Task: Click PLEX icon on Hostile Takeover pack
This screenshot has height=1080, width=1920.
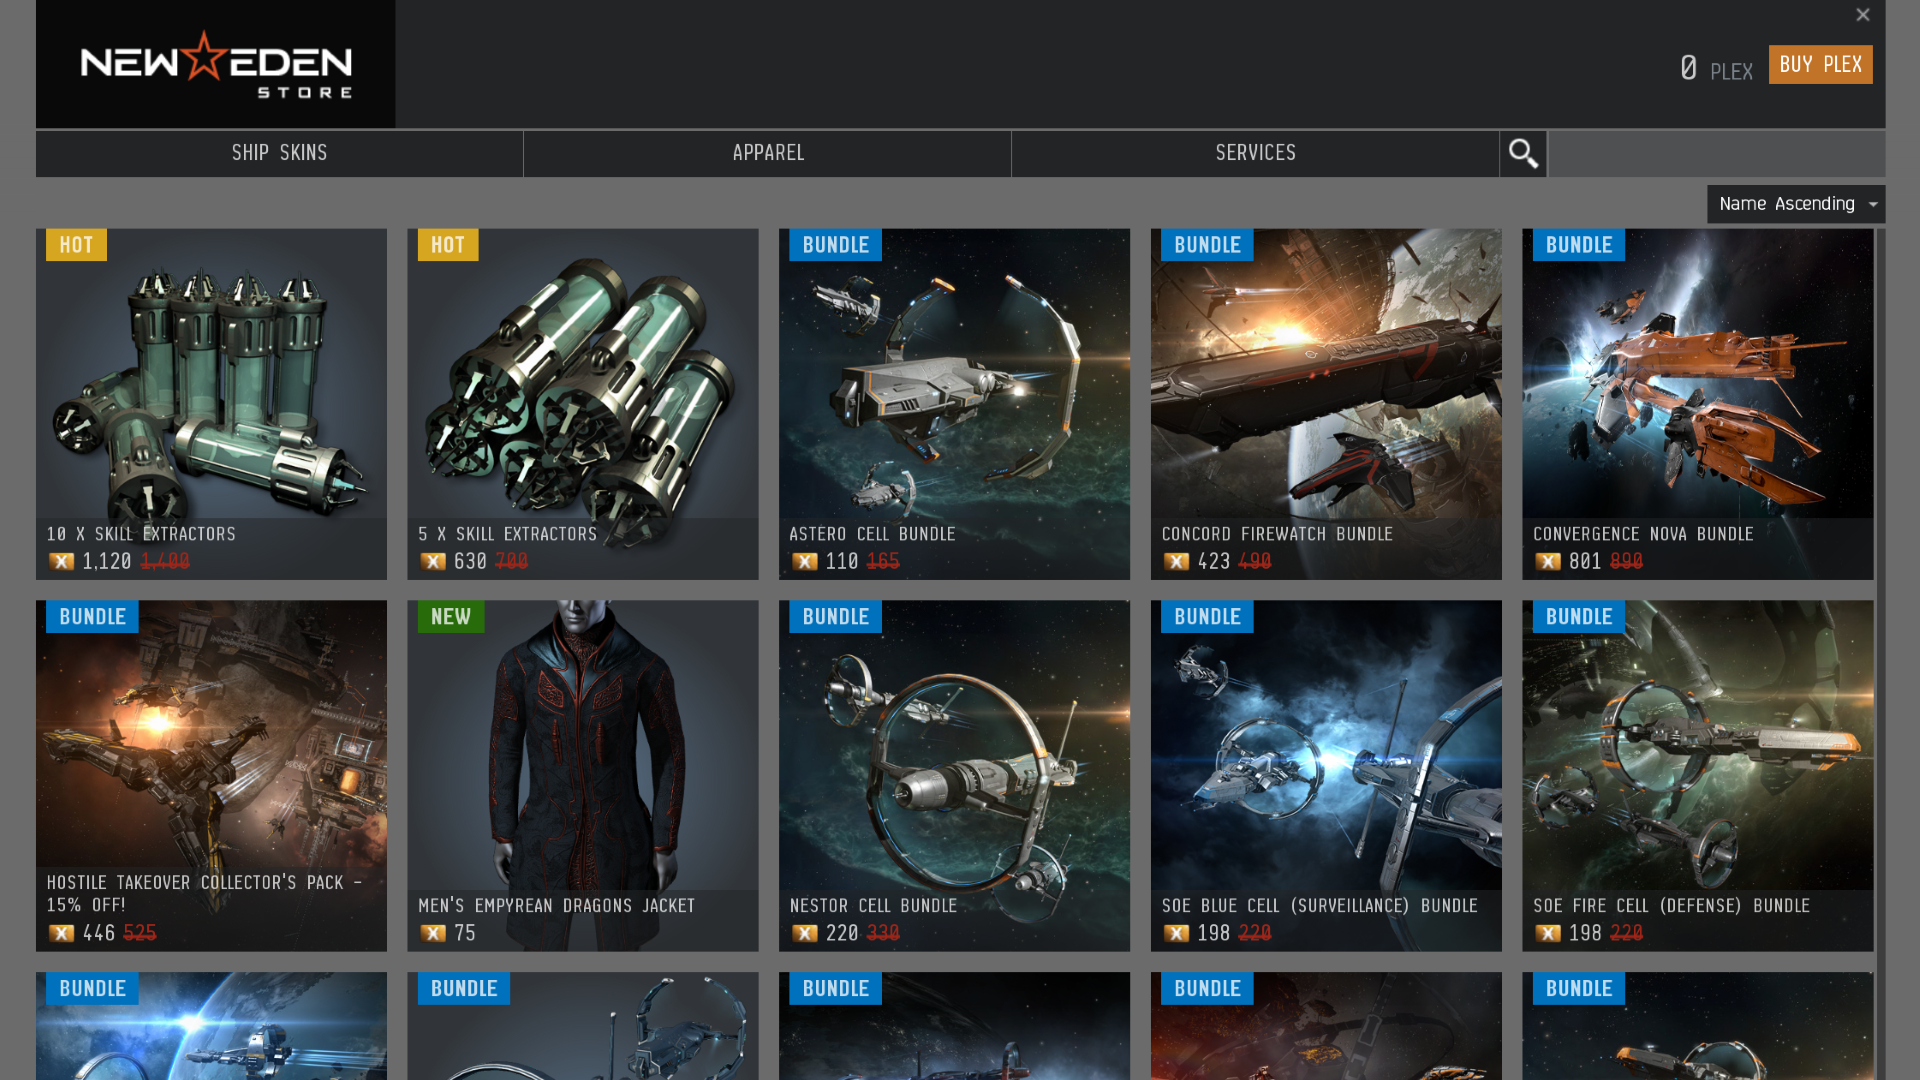Action: pyautogui.click(x=62, y=933)
